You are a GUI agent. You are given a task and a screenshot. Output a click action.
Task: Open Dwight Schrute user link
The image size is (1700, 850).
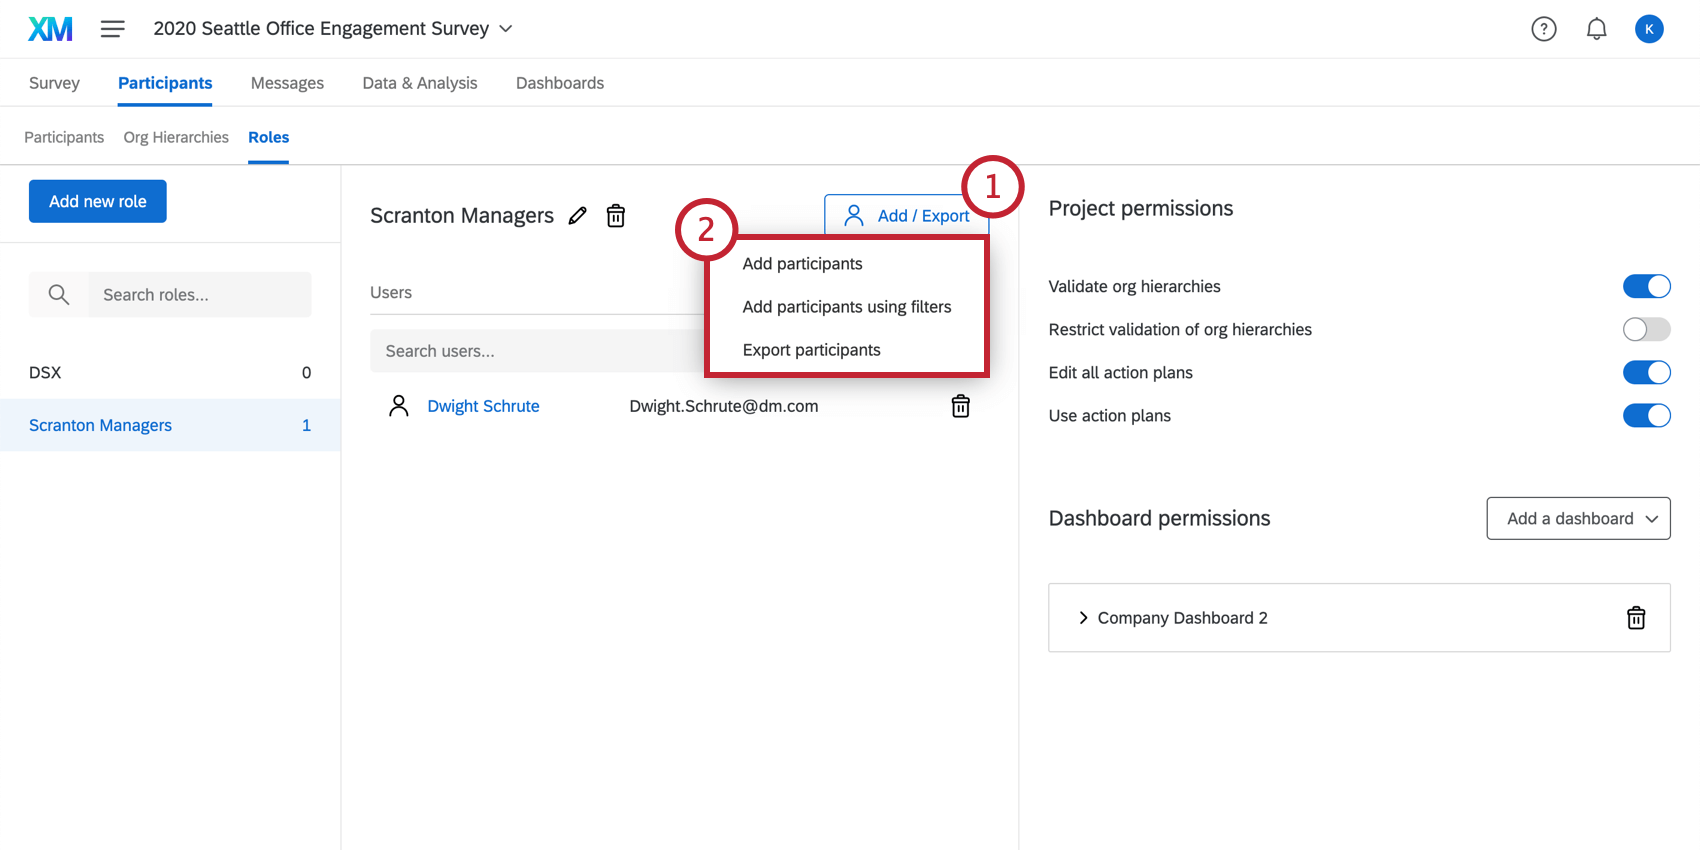(483, 406)
